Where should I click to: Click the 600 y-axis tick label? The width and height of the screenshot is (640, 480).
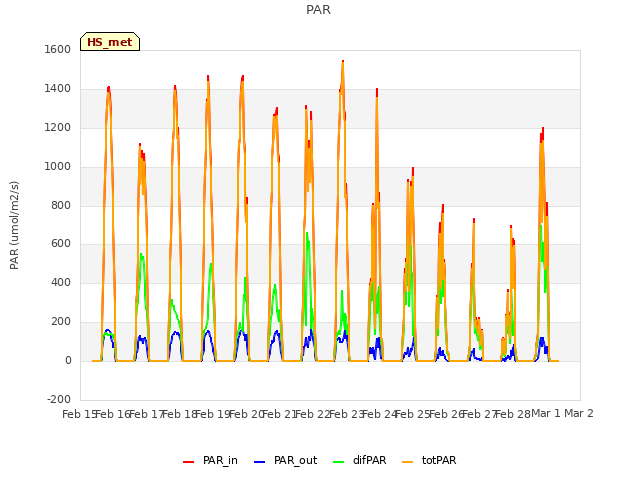61,244
